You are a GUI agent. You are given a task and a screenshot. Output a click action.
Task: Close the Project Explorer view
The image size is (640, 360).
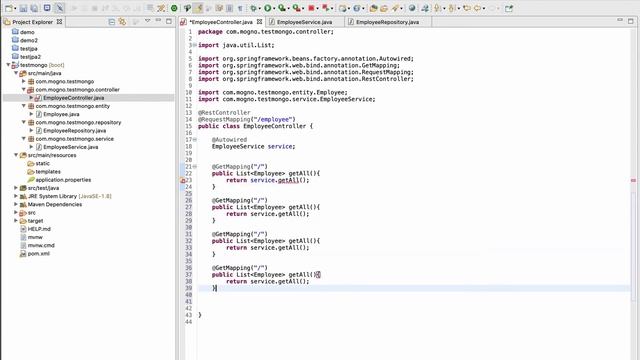[x=59, y=22]
